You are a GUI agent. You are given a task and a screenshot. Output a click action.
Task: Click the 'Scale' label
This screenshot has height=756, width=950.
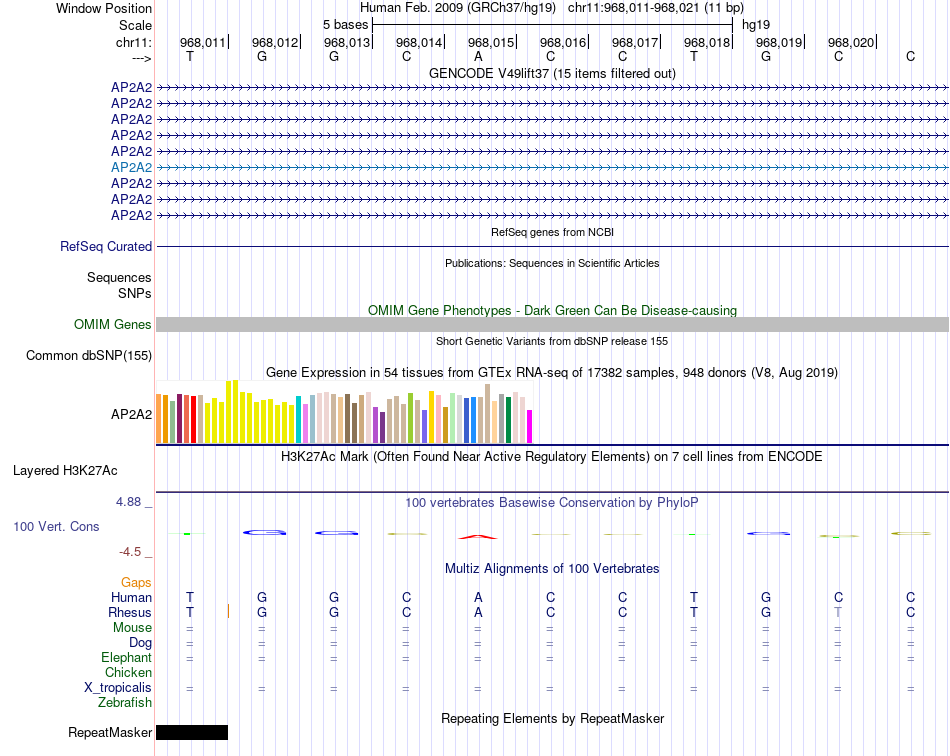pos(135,25)
